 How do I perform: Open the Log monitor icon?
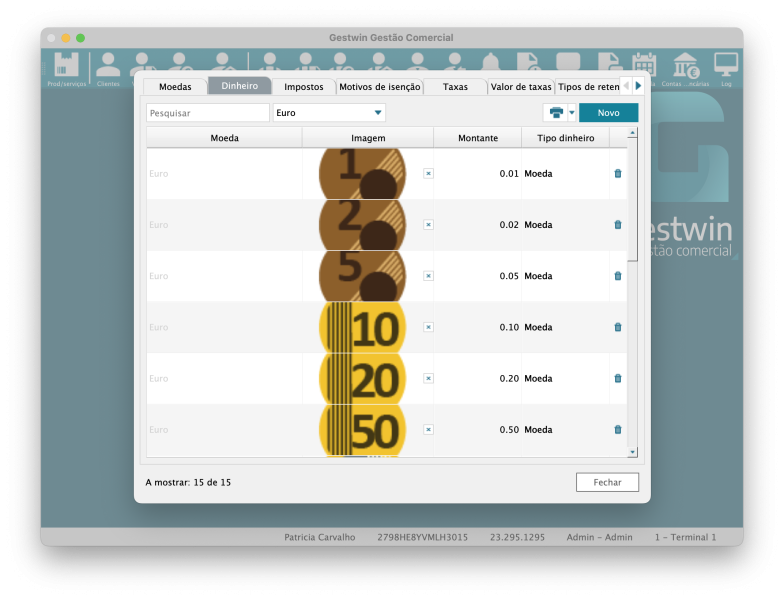[725, 68]
